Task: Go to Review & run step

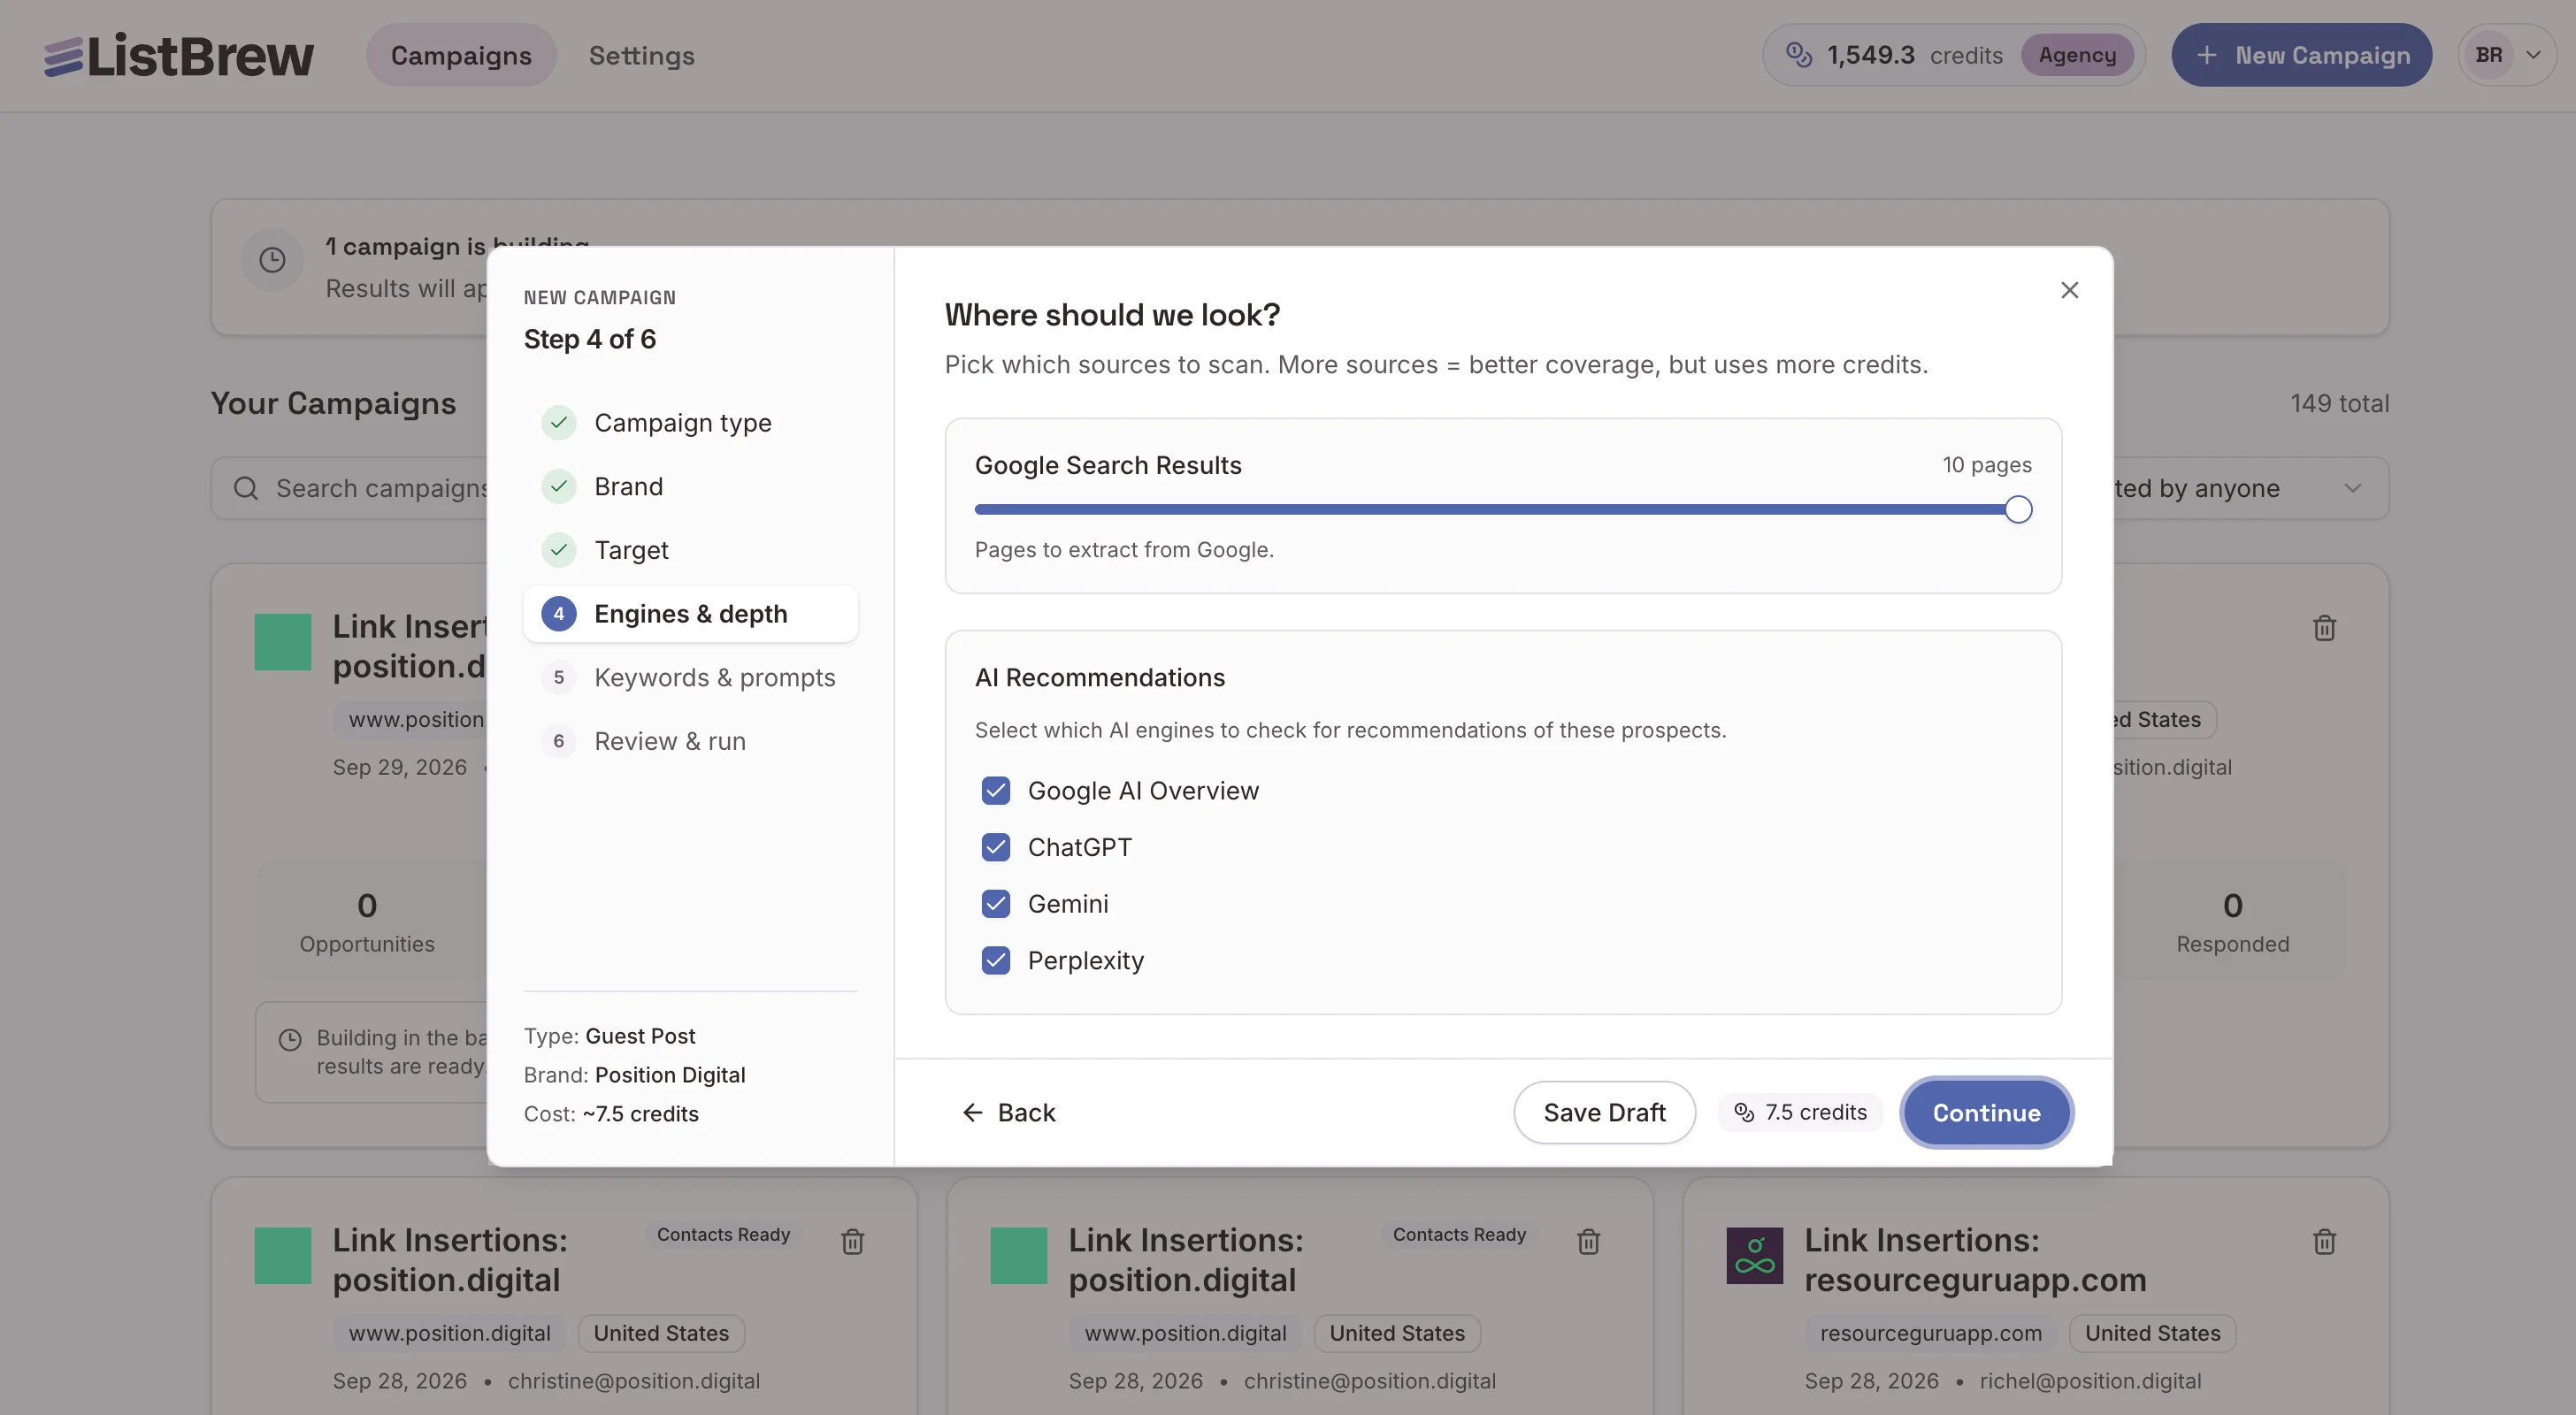Action: [x=690, y=741]
